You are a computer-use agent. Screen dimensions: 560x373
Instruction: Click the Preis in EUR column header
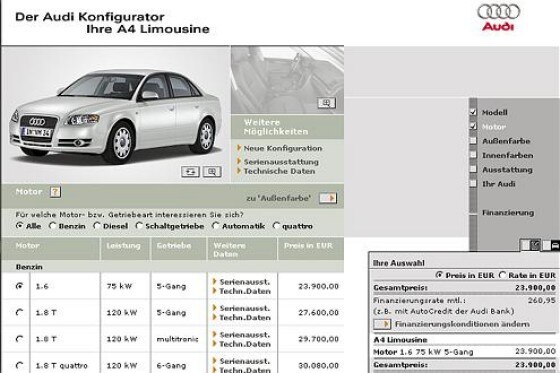pos(308,246)
